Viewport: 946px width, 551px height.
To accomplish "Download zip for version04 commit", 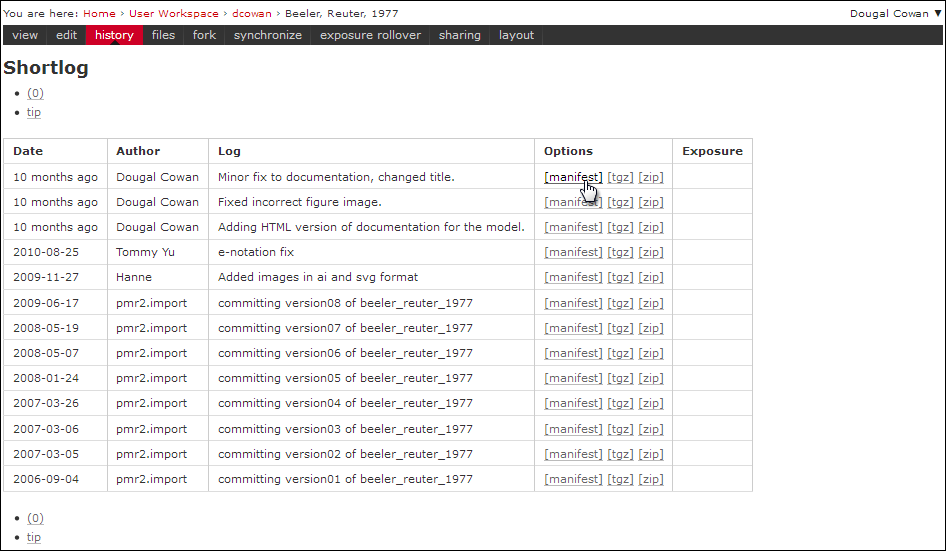I will pyautogui.click(x=651, y=403).
